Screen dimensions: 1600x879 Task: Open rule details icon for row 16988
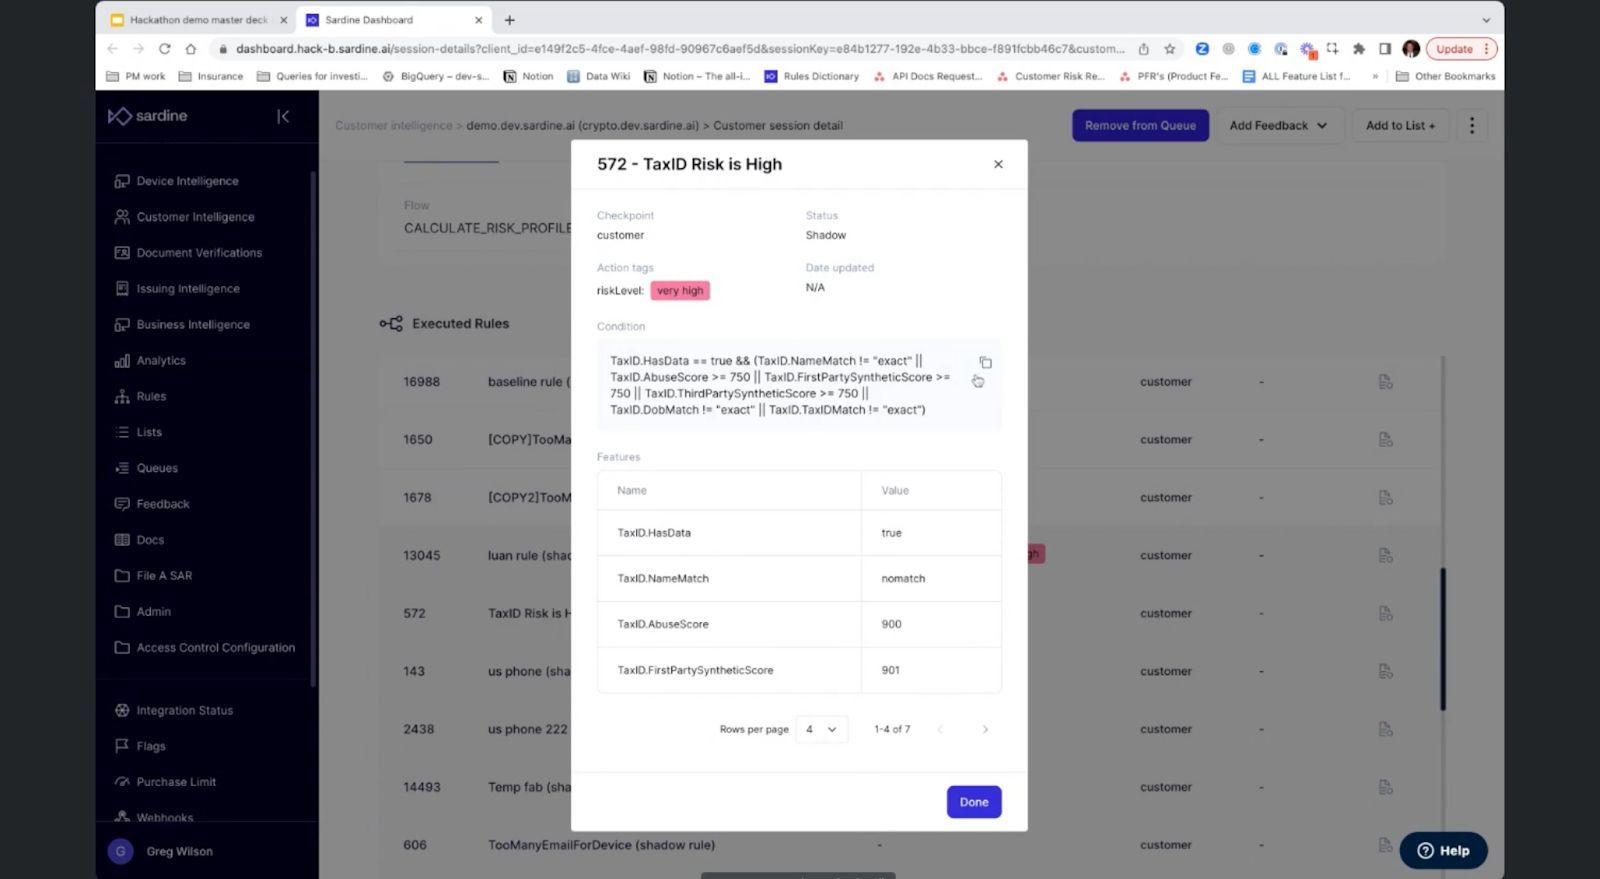pos(1385,382)
